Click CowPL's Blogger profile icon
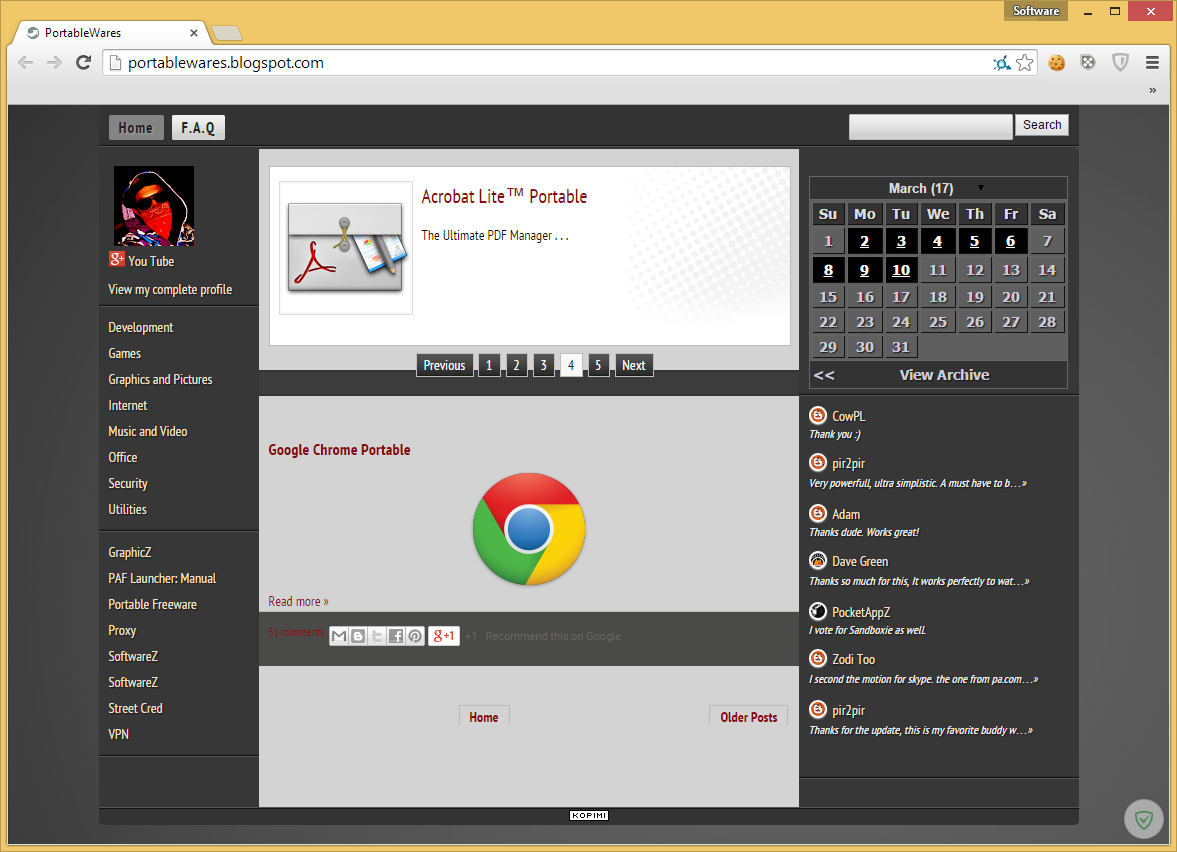This screenshot has width=1177, height=852. (x=818, y=414)
